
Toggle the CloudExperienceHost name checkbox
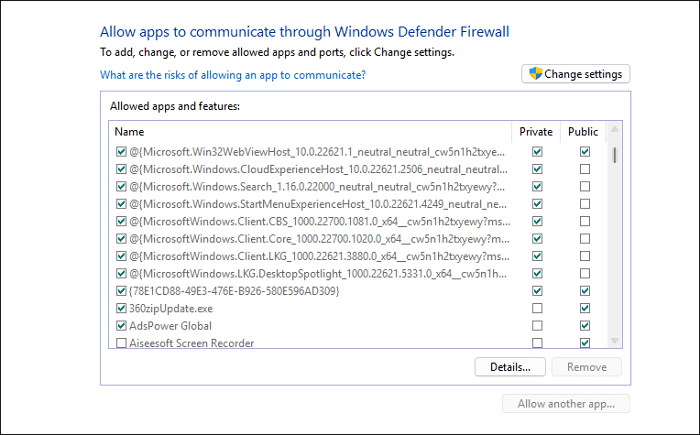(121, 169)
